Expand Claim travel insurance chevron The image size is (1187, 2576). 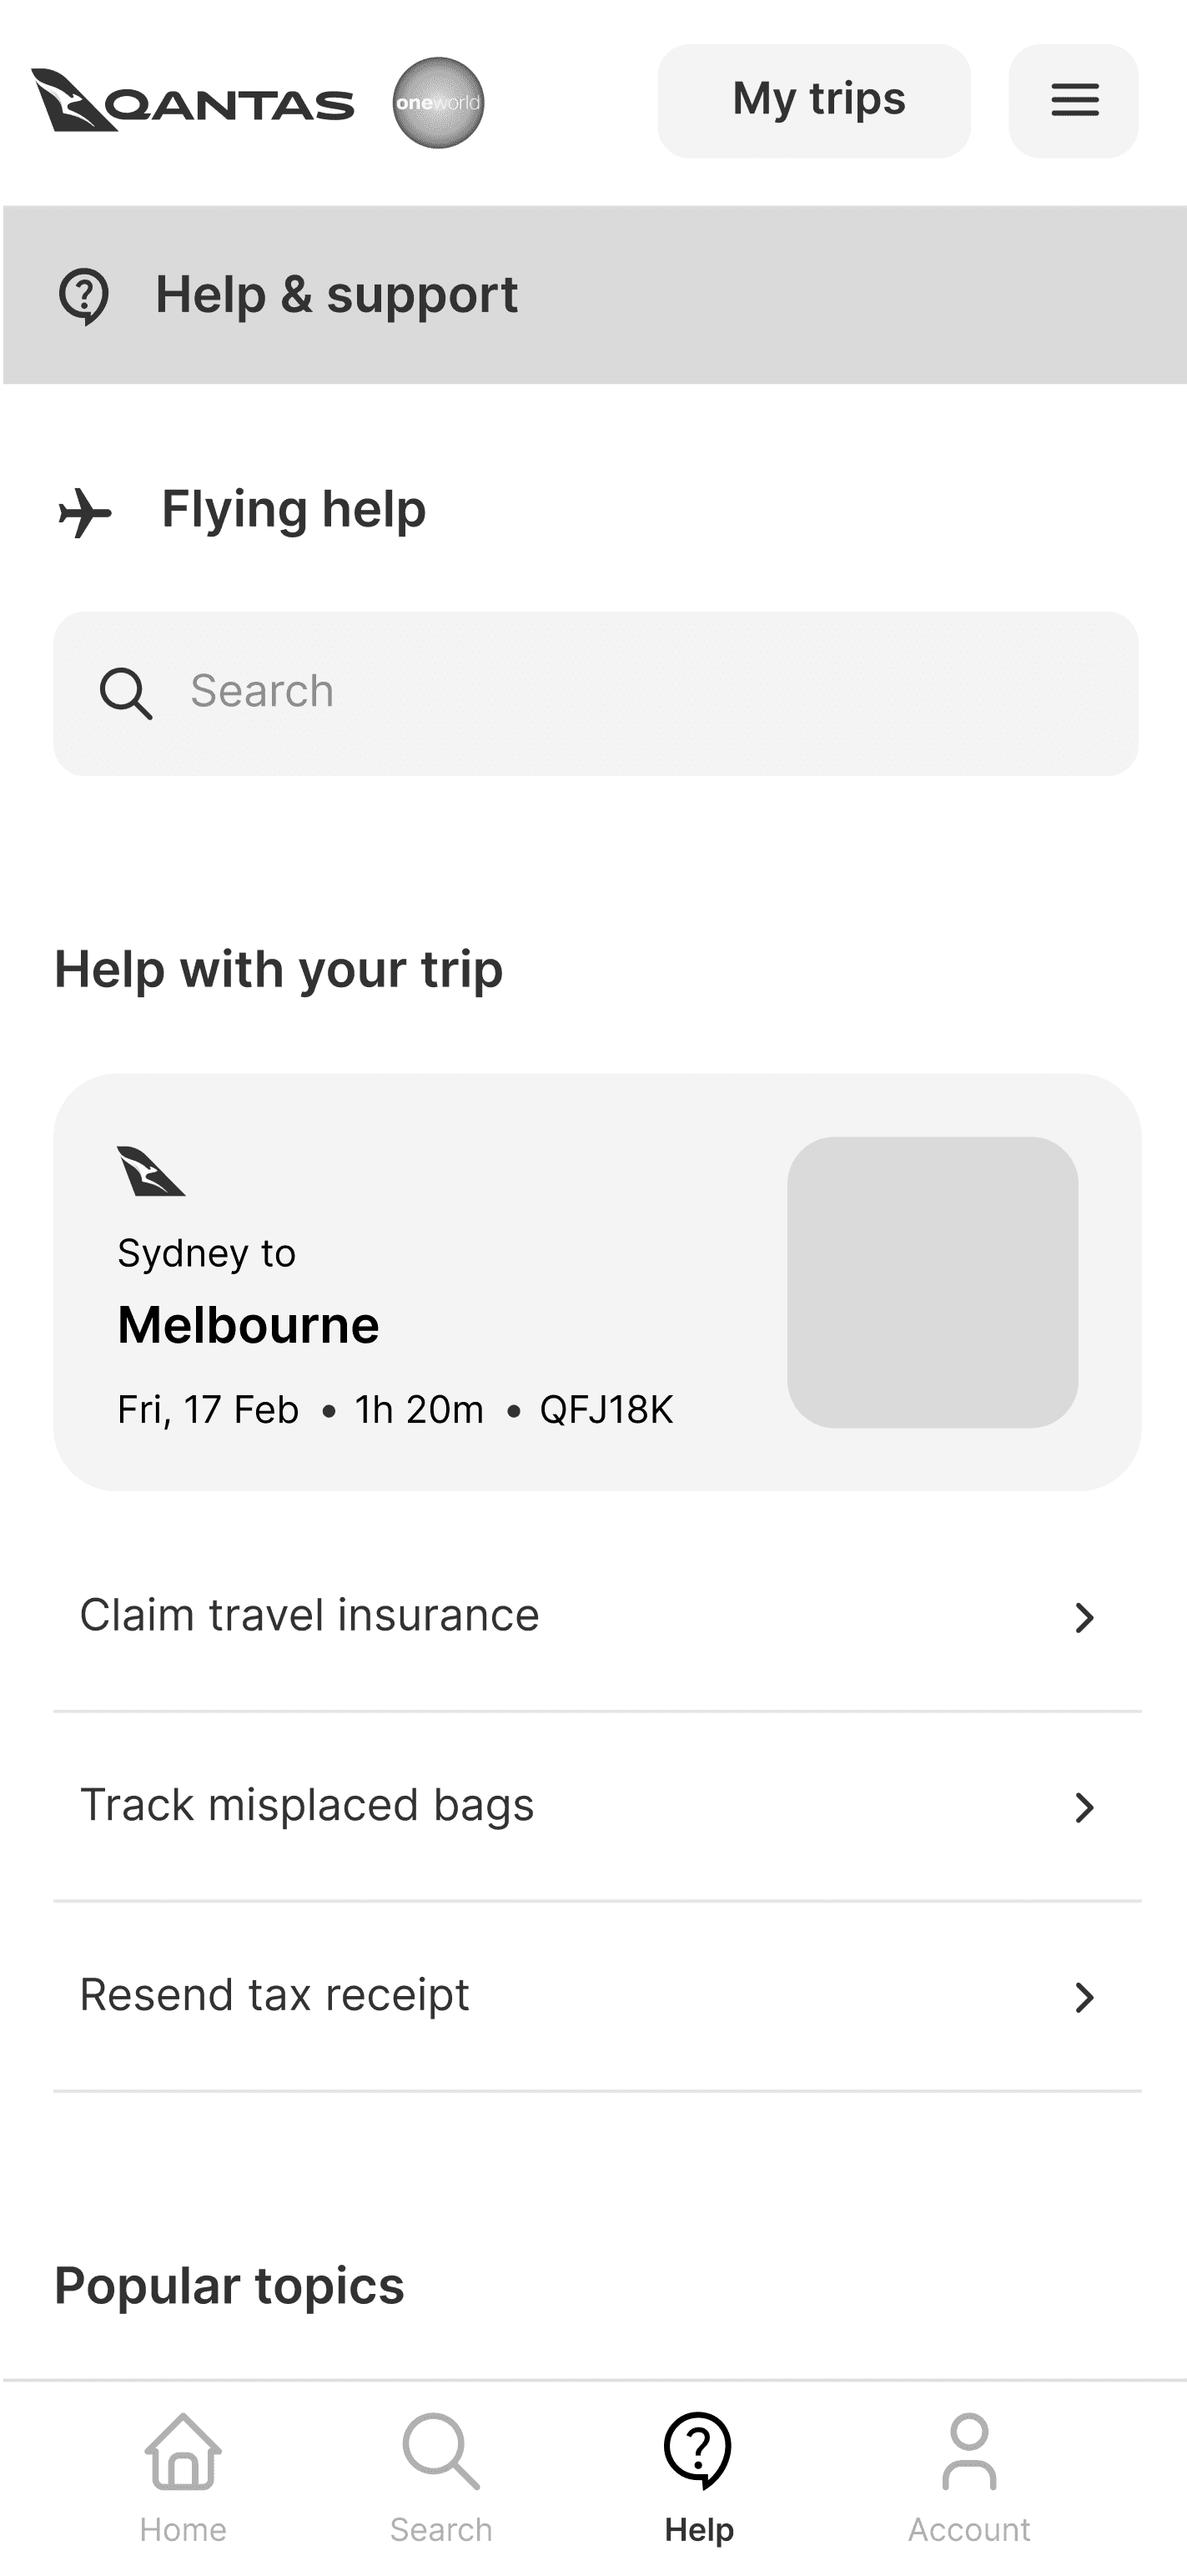point(1084,1617)
